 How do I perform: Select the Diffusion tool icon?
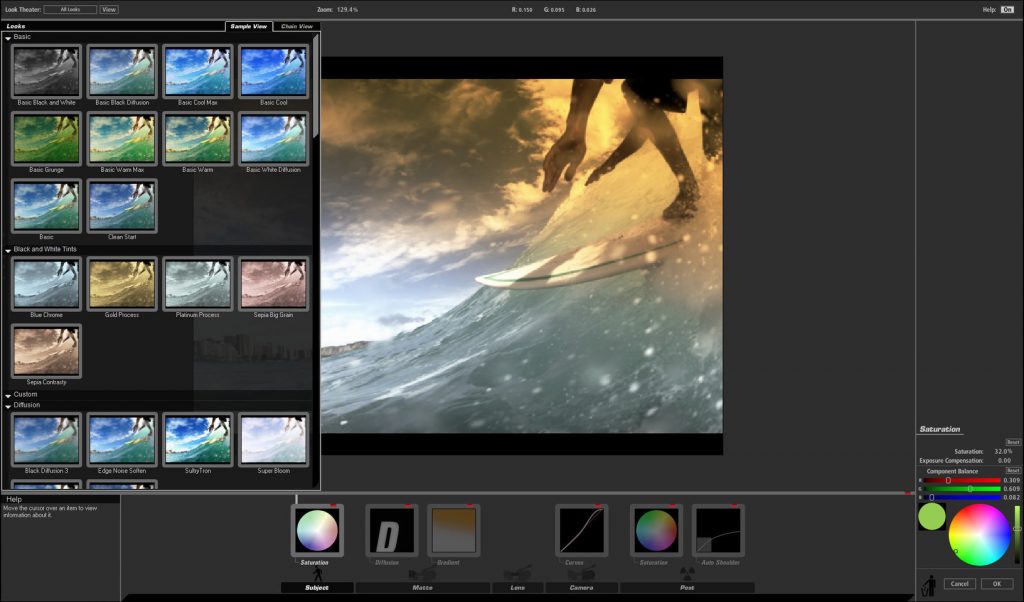coord(392,530)
